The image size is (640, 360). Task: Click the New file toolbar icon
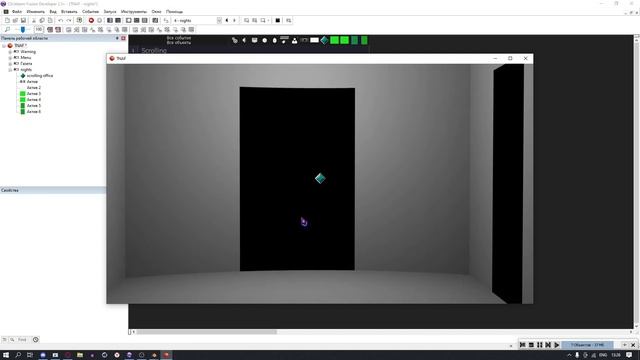[7, 20]
